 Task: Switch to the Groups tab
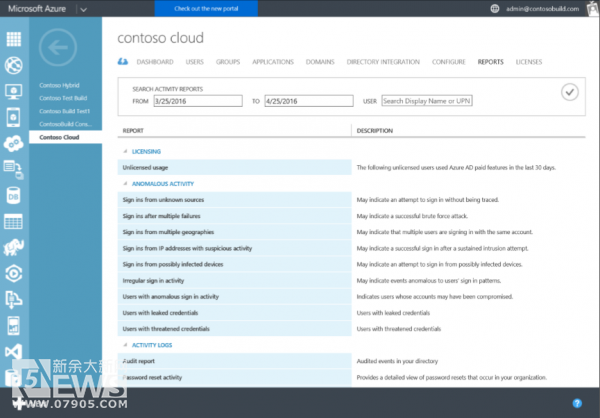coord(228,62)
